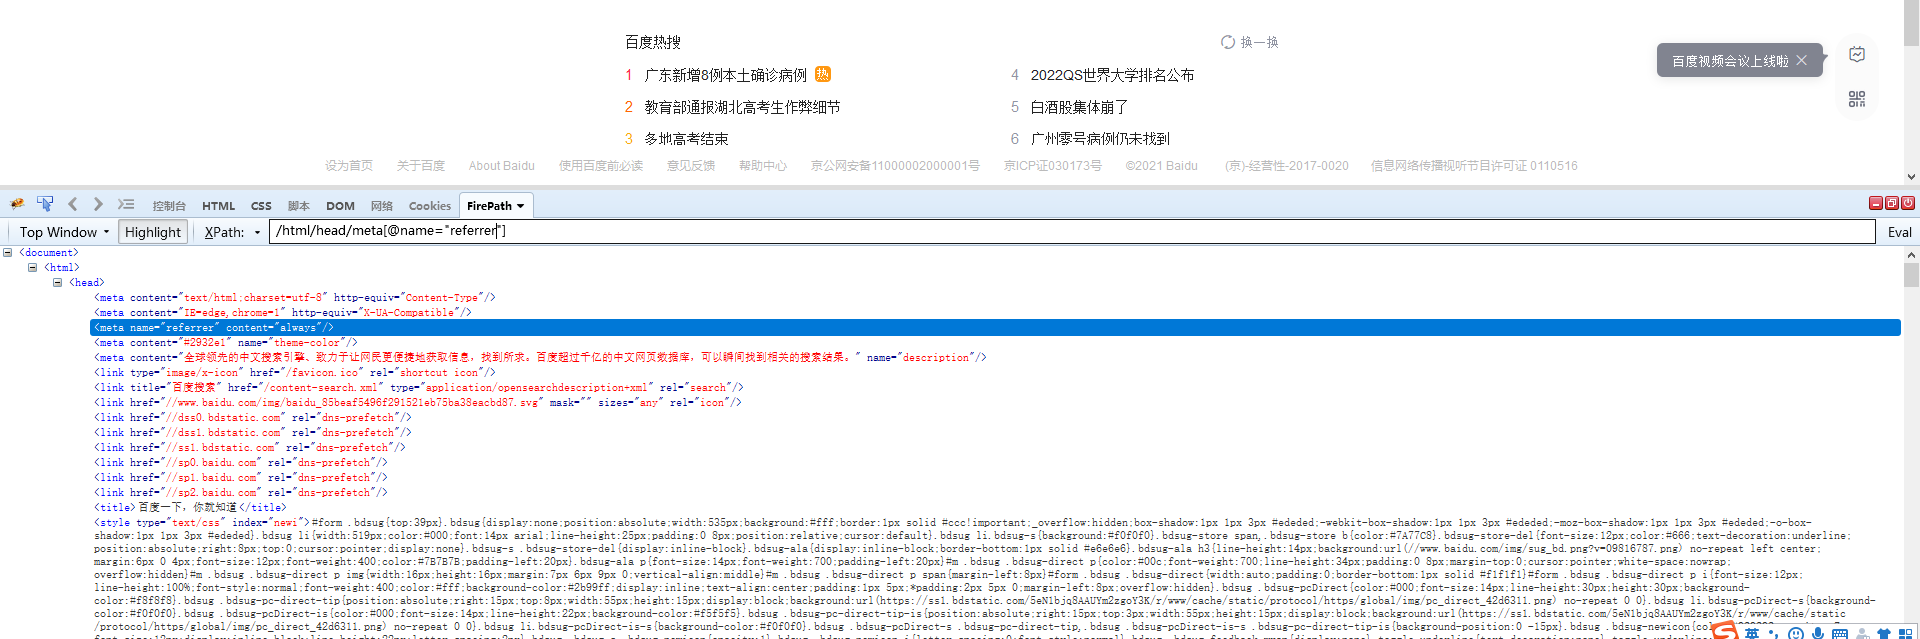Select the highlighted meta name="referrer" row

995,328
